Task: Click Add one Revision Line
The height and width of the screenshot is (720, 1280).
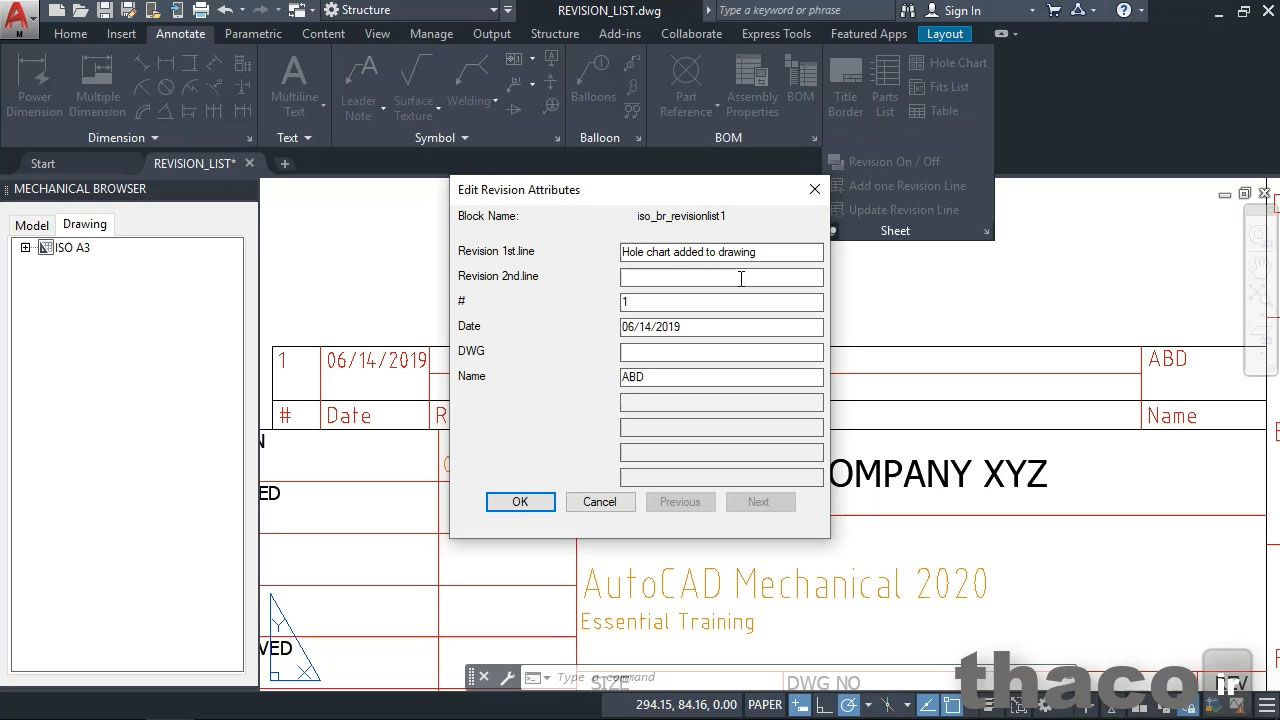Action: point(897,186)
